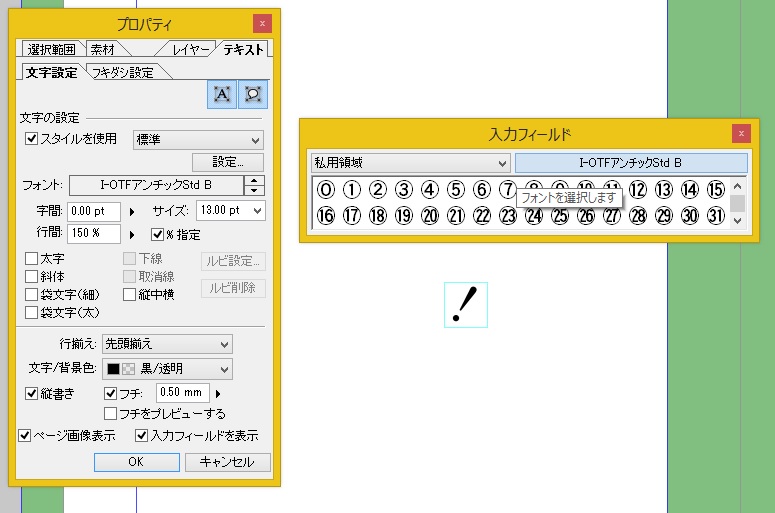Insert circled number 5 glyph
Viewport: 775px width, 513px height.
[x=456, y=190]
